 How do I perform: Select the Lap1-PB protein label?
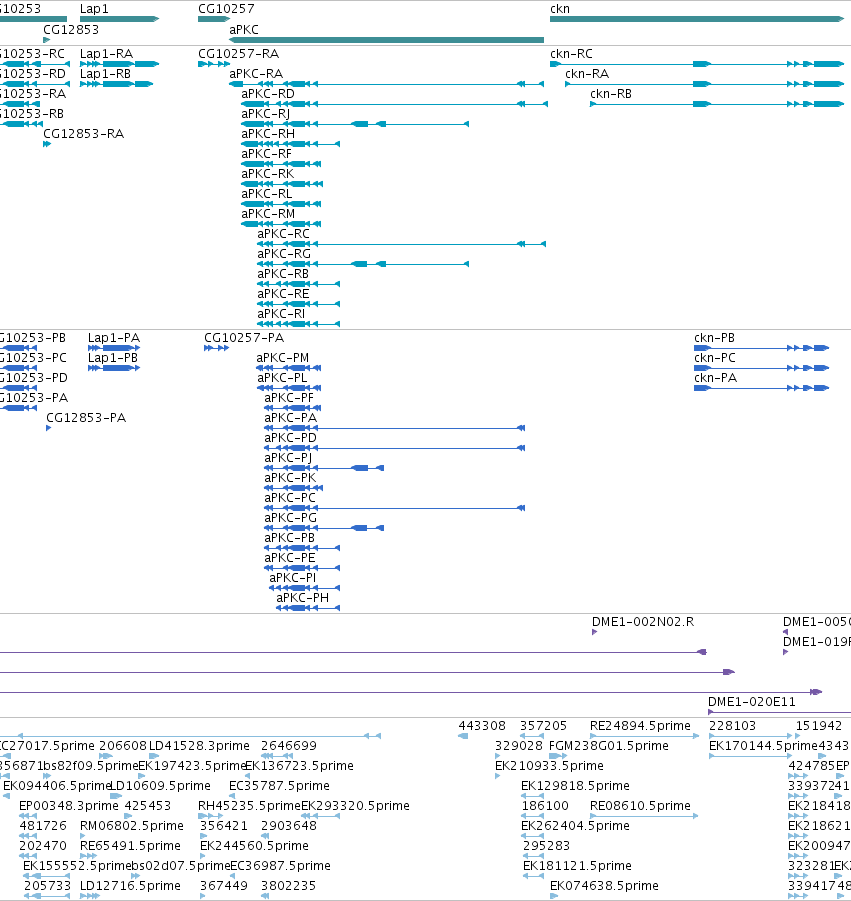tap(113, 357)
